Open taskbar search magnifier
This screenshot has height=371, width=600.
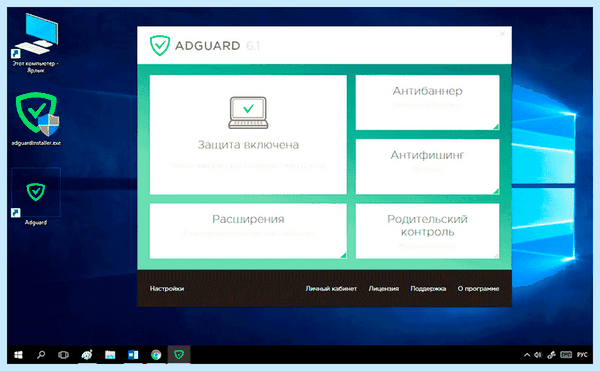click(41, 355)
